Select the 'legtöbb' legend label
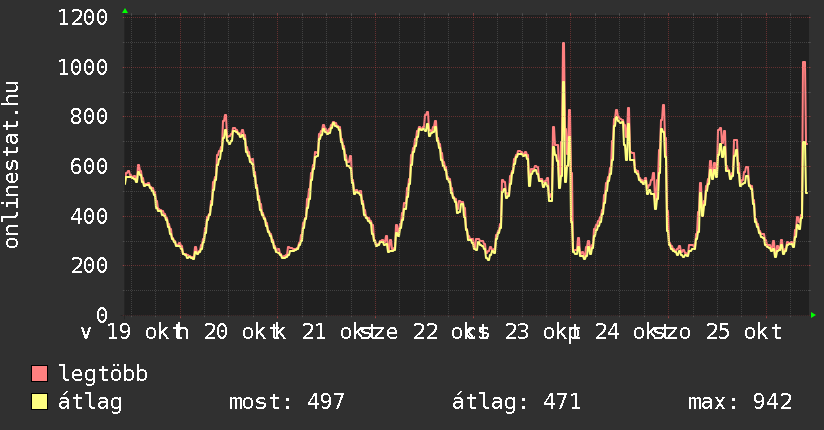824x430 pixels. [104, 375]
